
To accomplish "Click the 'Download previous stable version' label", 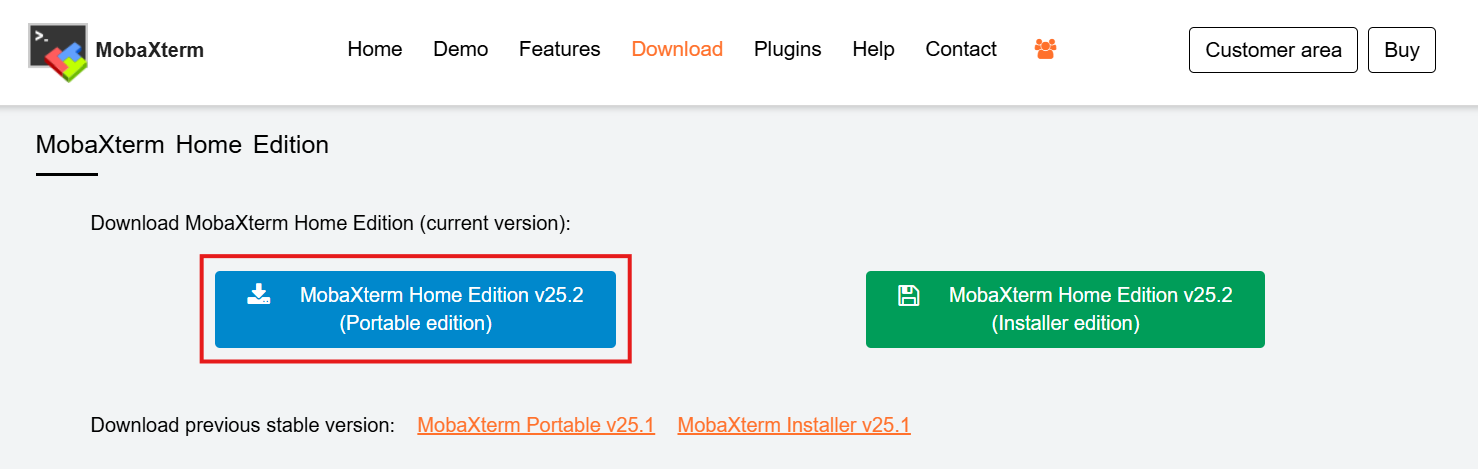I will tap(243, 425).
